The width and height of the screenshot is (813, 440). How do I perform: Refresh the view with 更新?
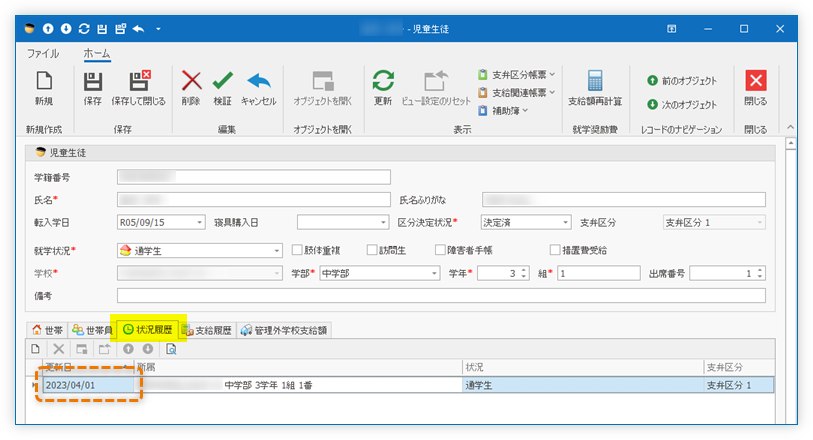[x=383, y=88]
